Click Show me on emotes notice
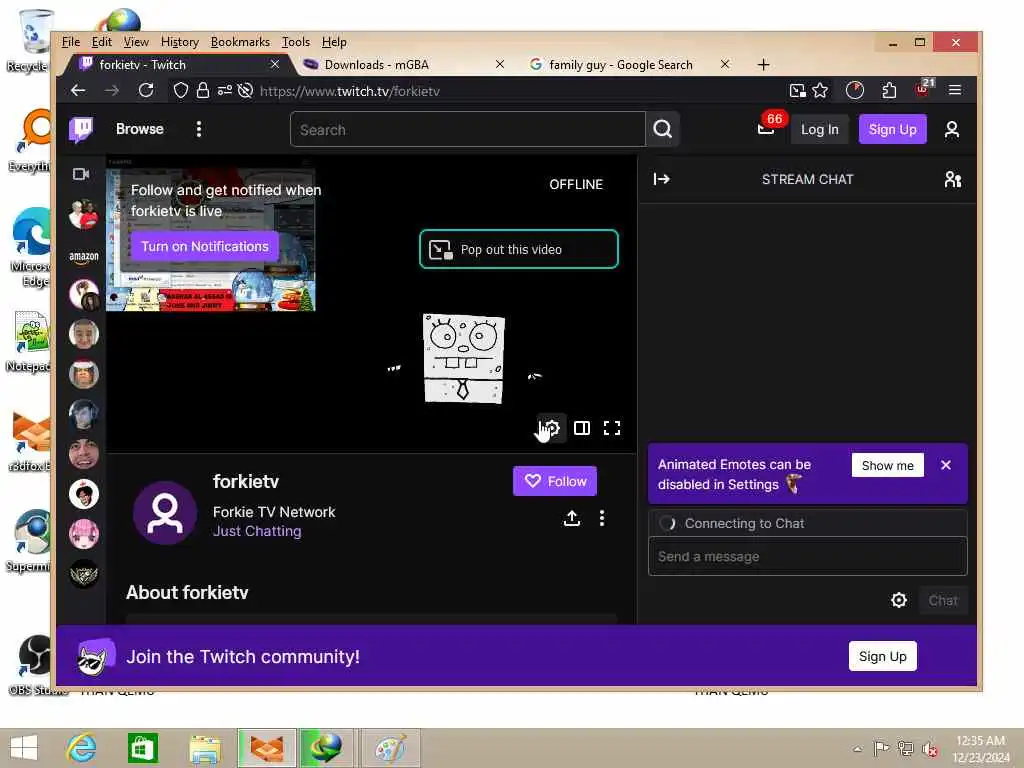Image resolution: width=1024 pixels, height=768 pixels. (888, 465)
